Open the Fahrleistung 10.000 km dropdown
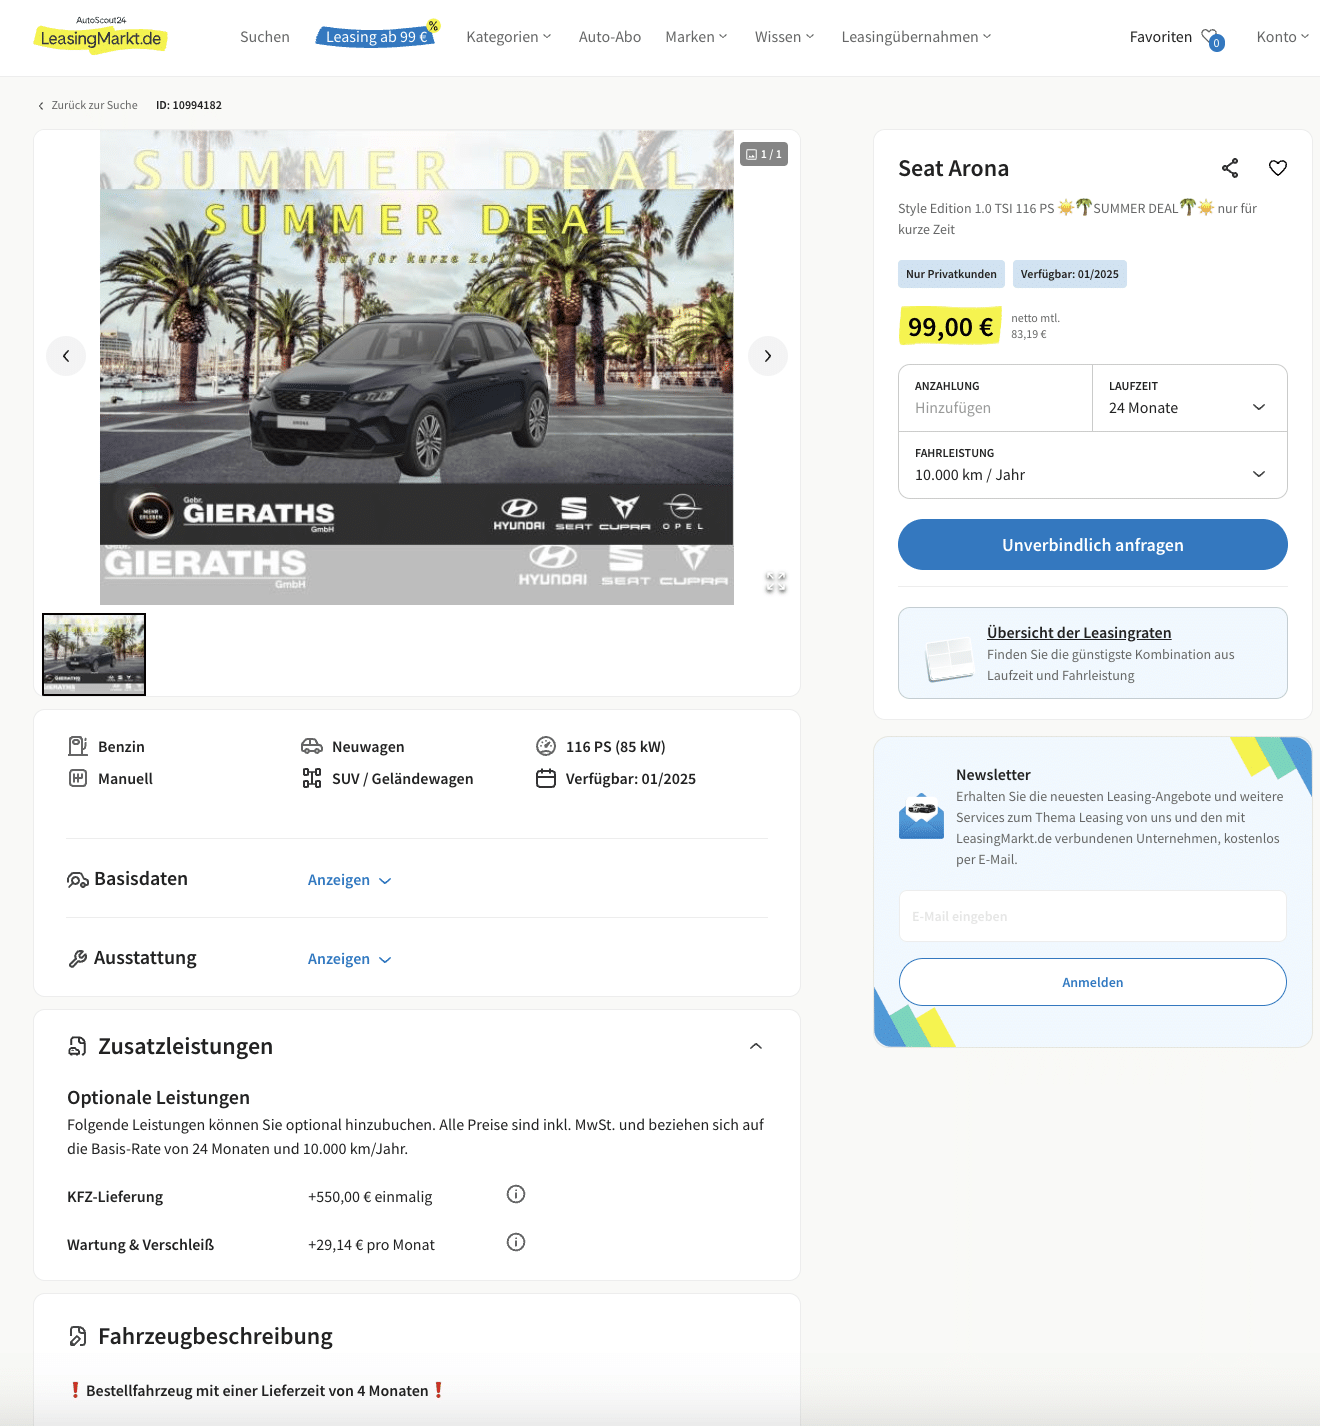 tap(1093, 465)
